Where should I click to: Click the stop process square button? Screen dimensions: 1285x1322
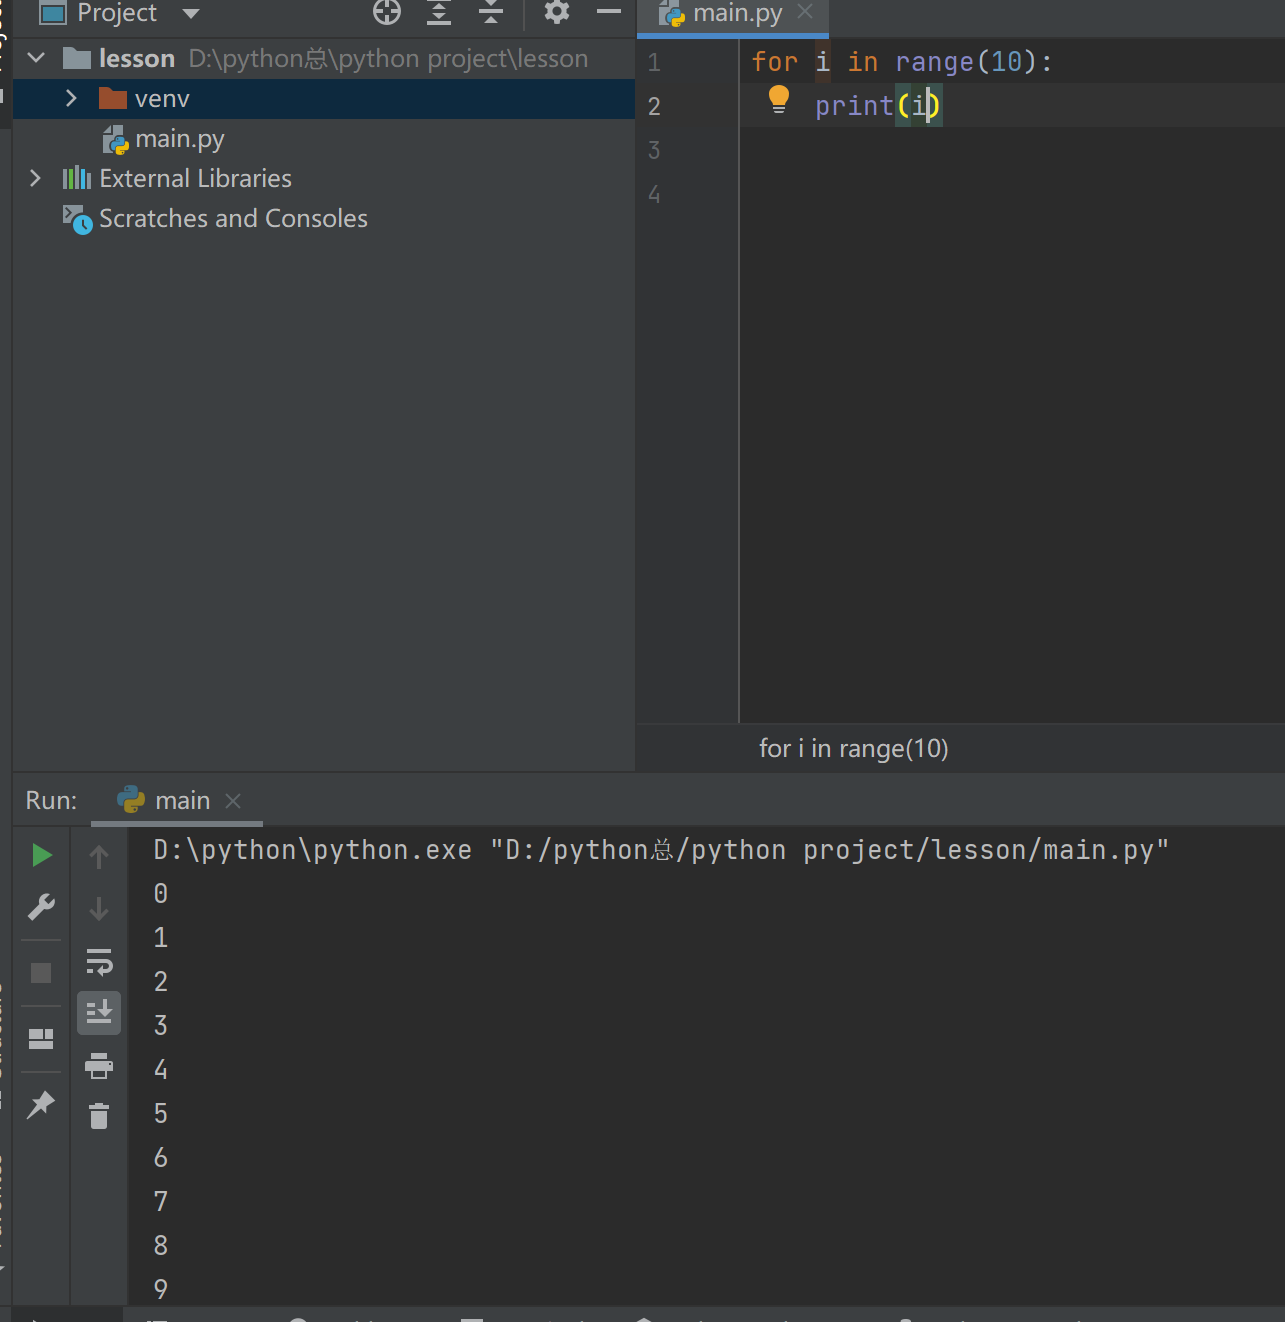tap(41, 973)
